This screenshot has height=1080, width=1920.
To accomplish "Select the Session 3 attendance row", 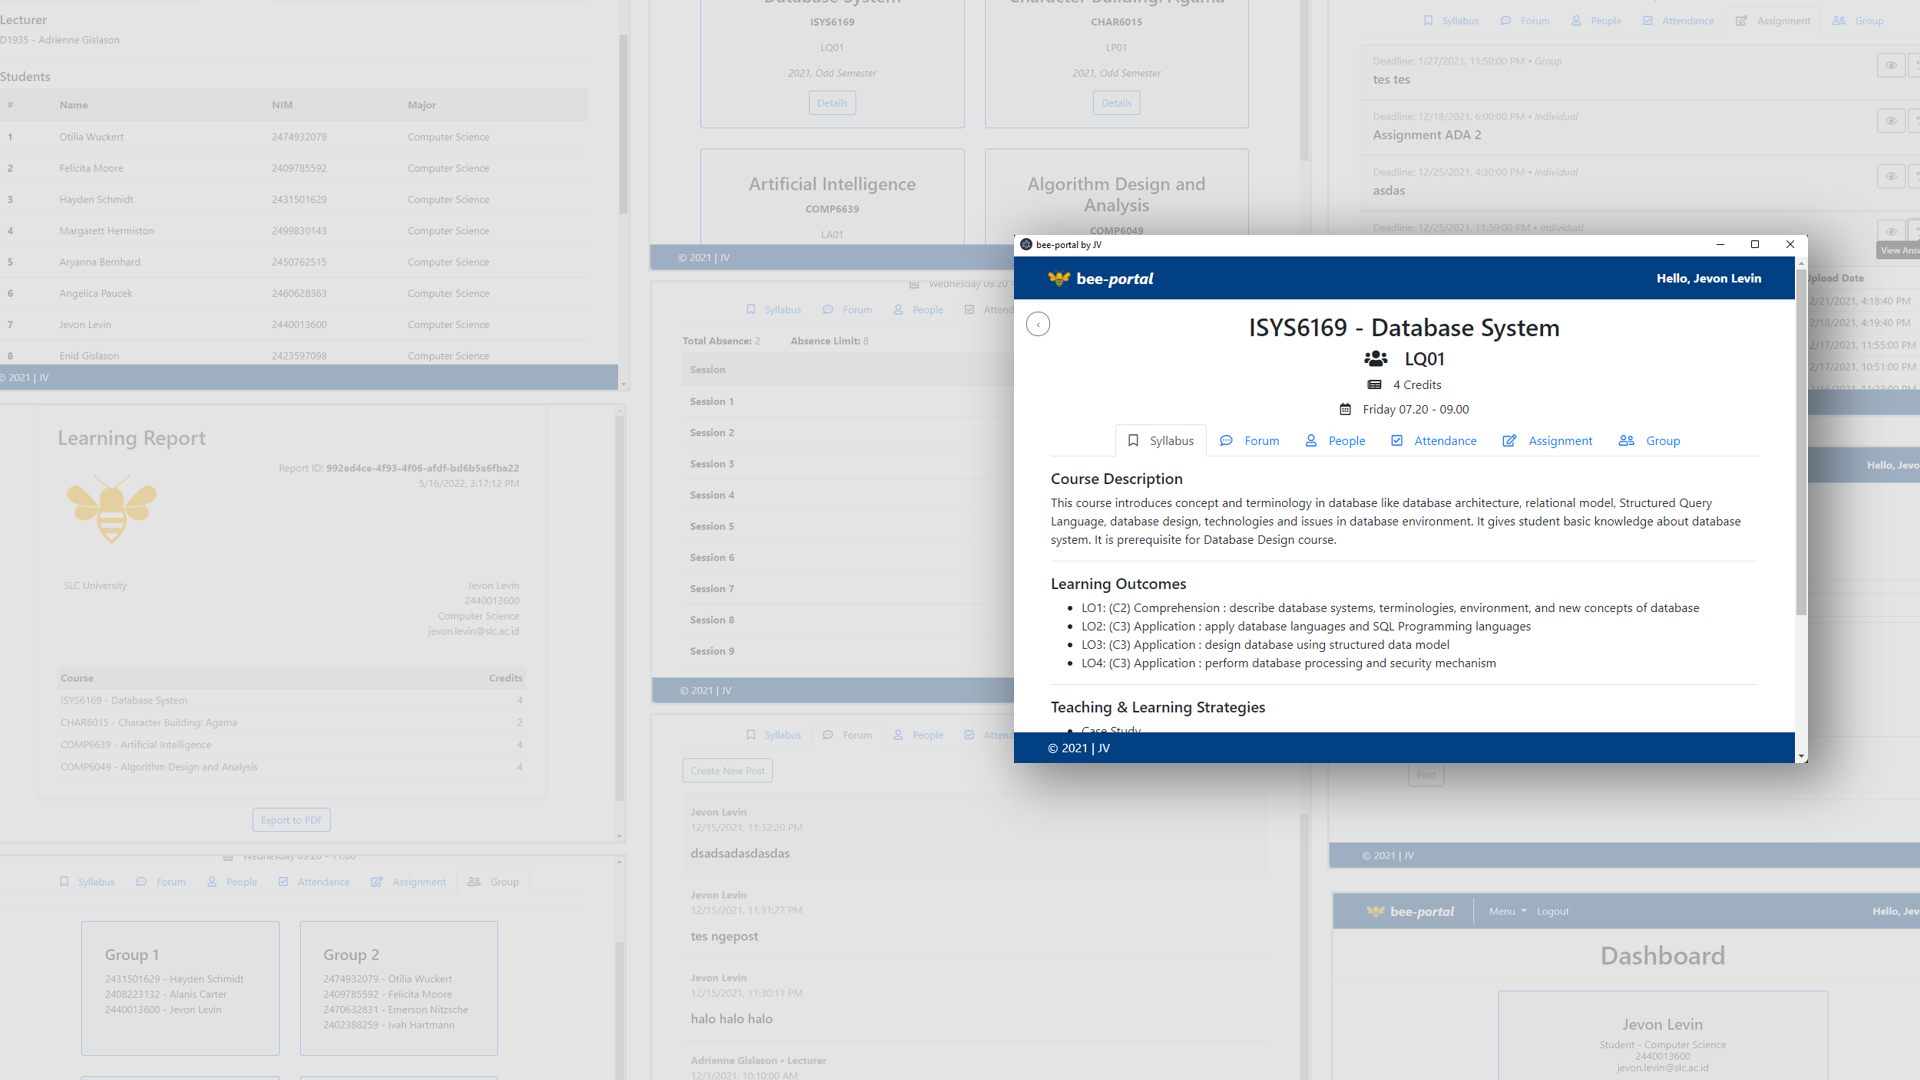I will point(850,464).
